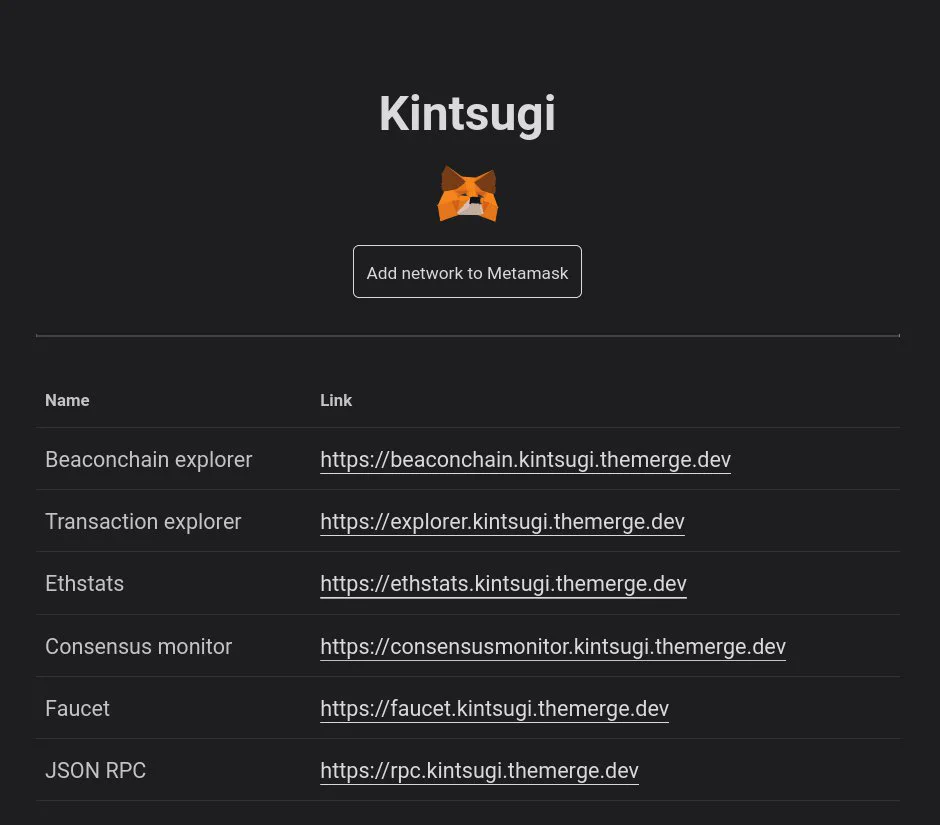Select the Transaction explorer row label
This screenshot has height=825, width=940.
[143, 522]
